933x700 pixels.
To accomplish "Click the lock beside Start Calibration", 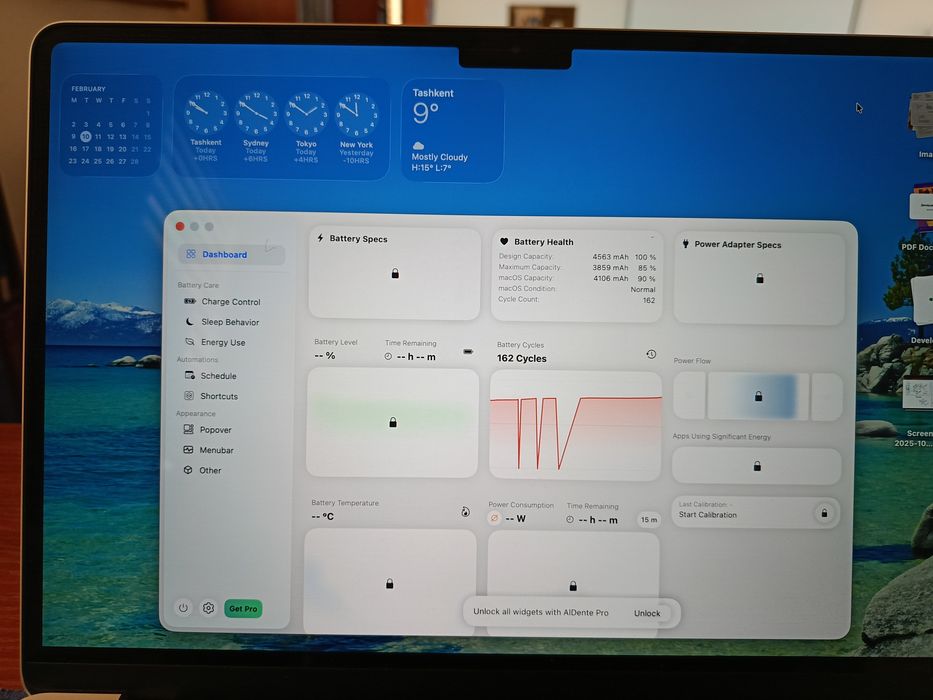I will click(x=824, y=512).
